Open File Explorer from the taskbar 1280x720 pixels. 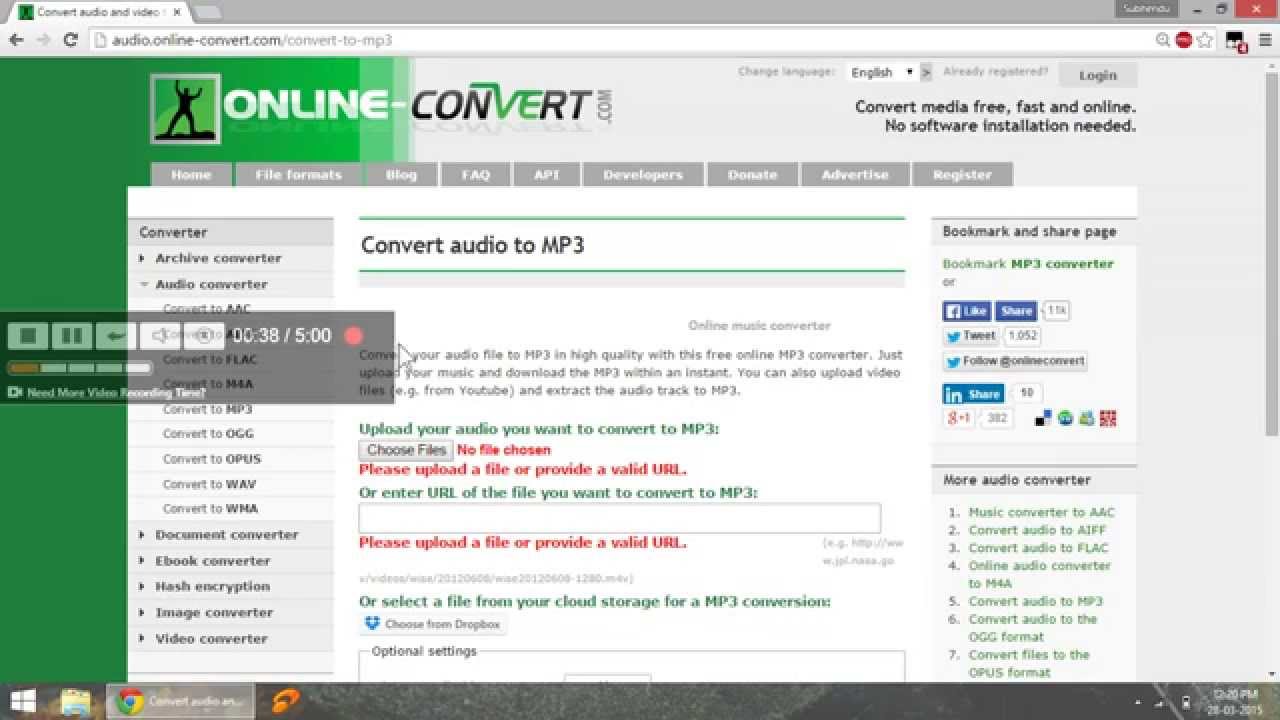(76, 702)
